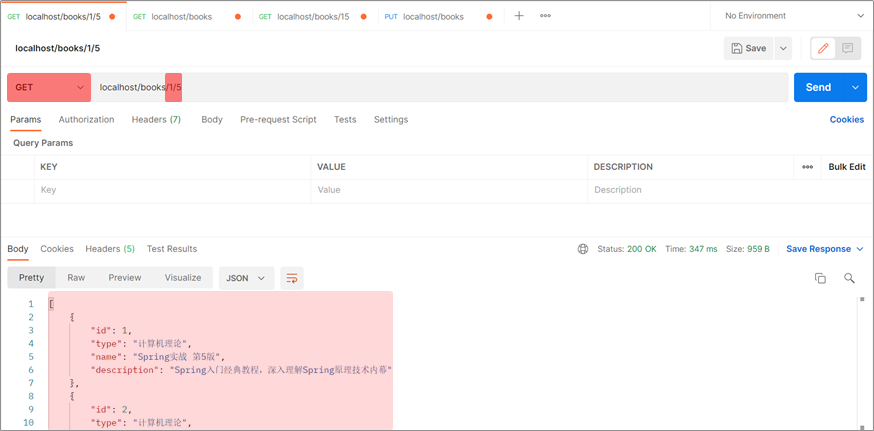Click the Key input field in Query Params

tap(170, 190)
